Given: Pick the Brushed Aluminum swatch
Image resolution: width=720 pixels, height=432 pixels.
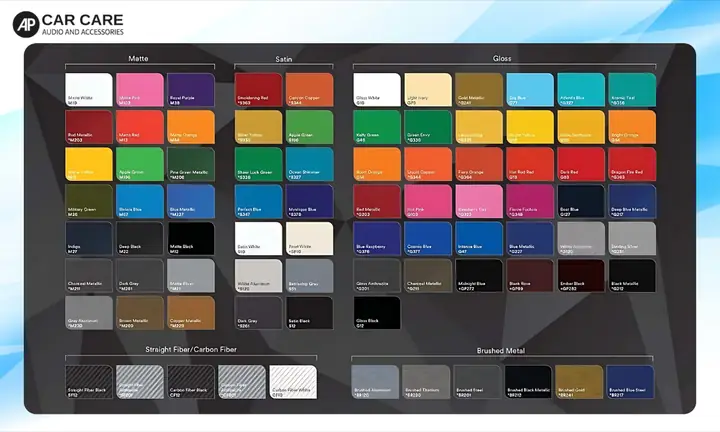Looking at the screenshot, I should (x=375, y=382).
